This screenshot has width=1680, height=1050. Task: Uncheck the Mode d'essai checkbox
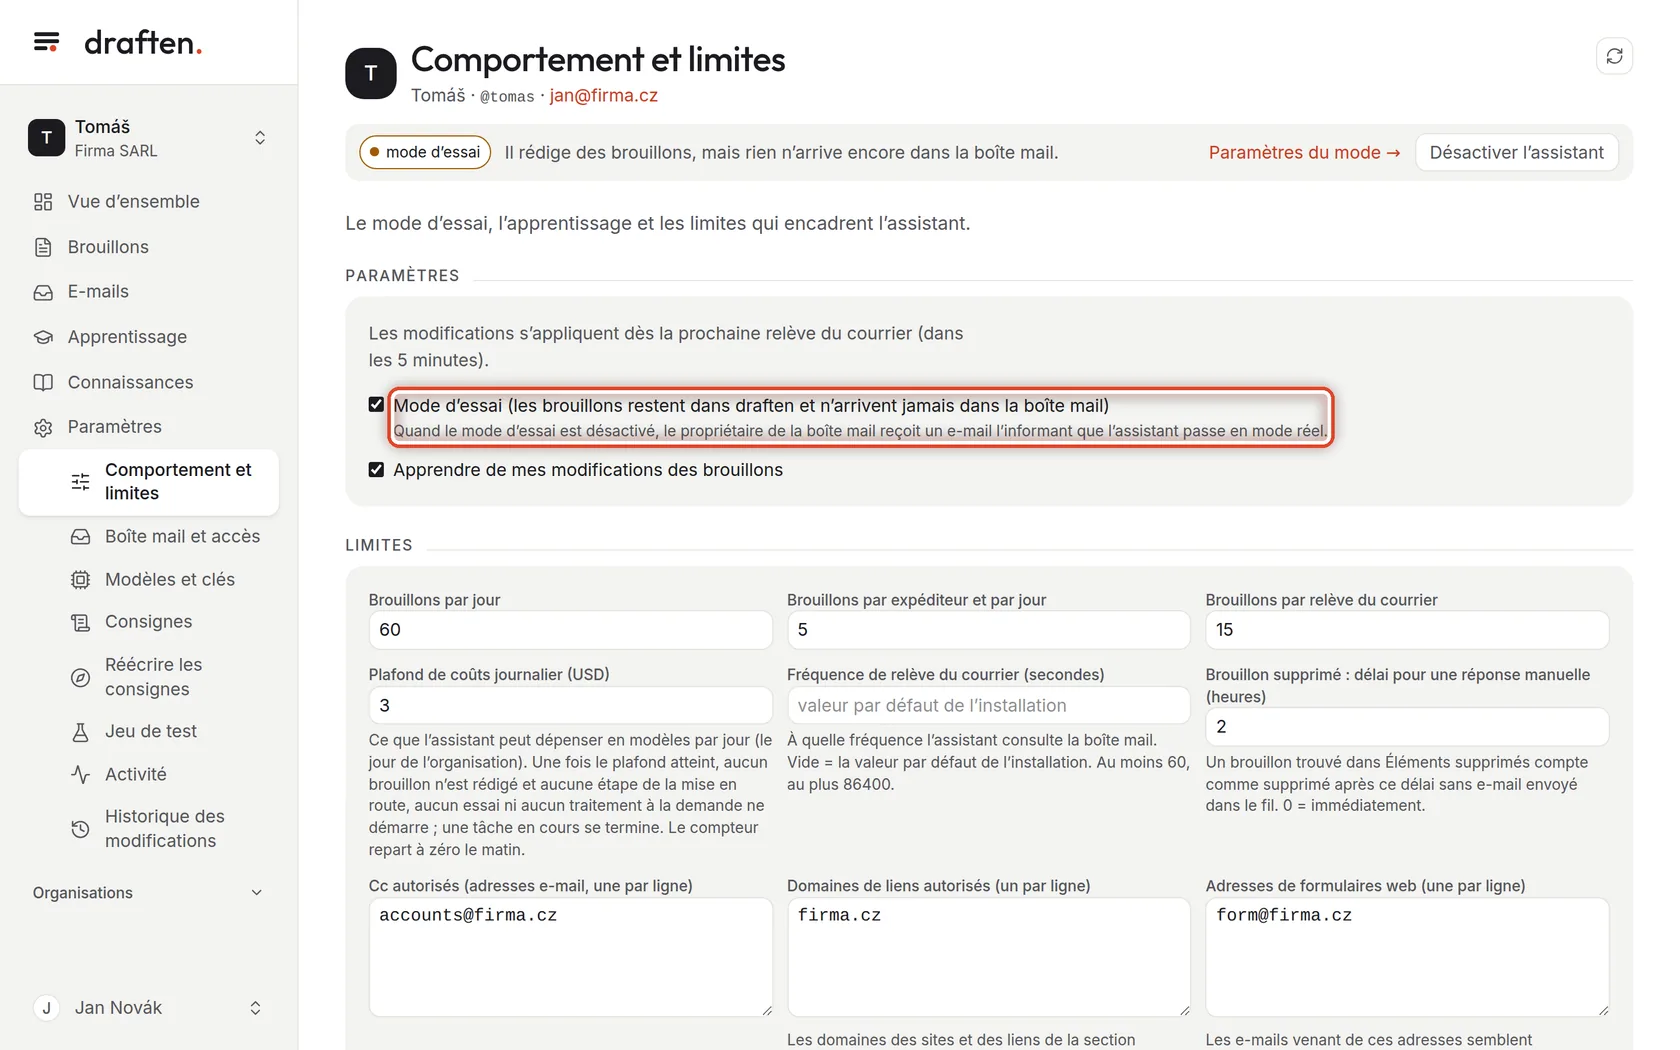[x=376, y=405]
